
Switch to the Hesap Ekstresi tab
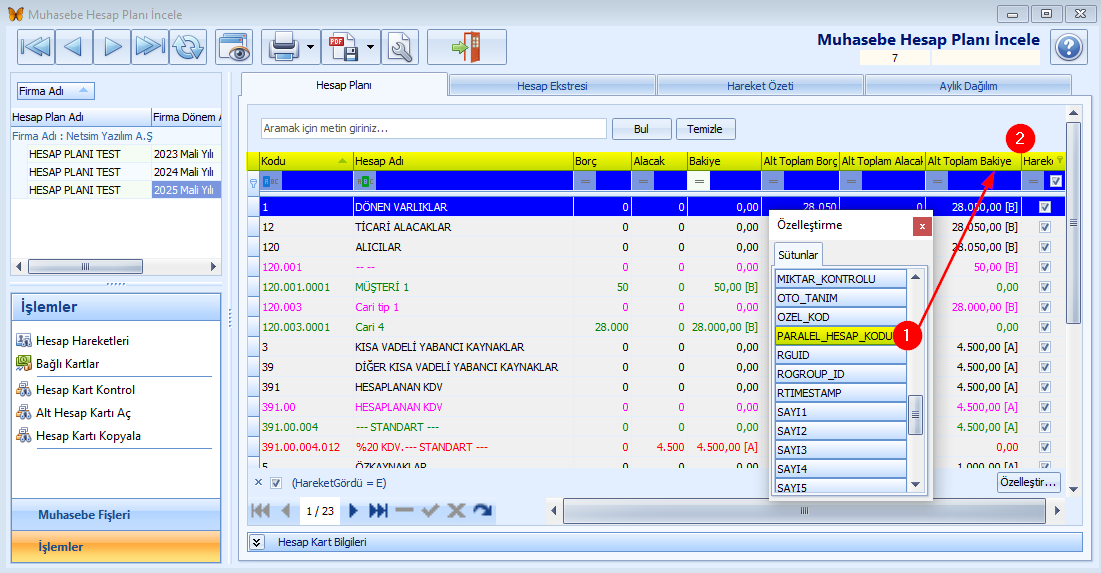[552, 86]
